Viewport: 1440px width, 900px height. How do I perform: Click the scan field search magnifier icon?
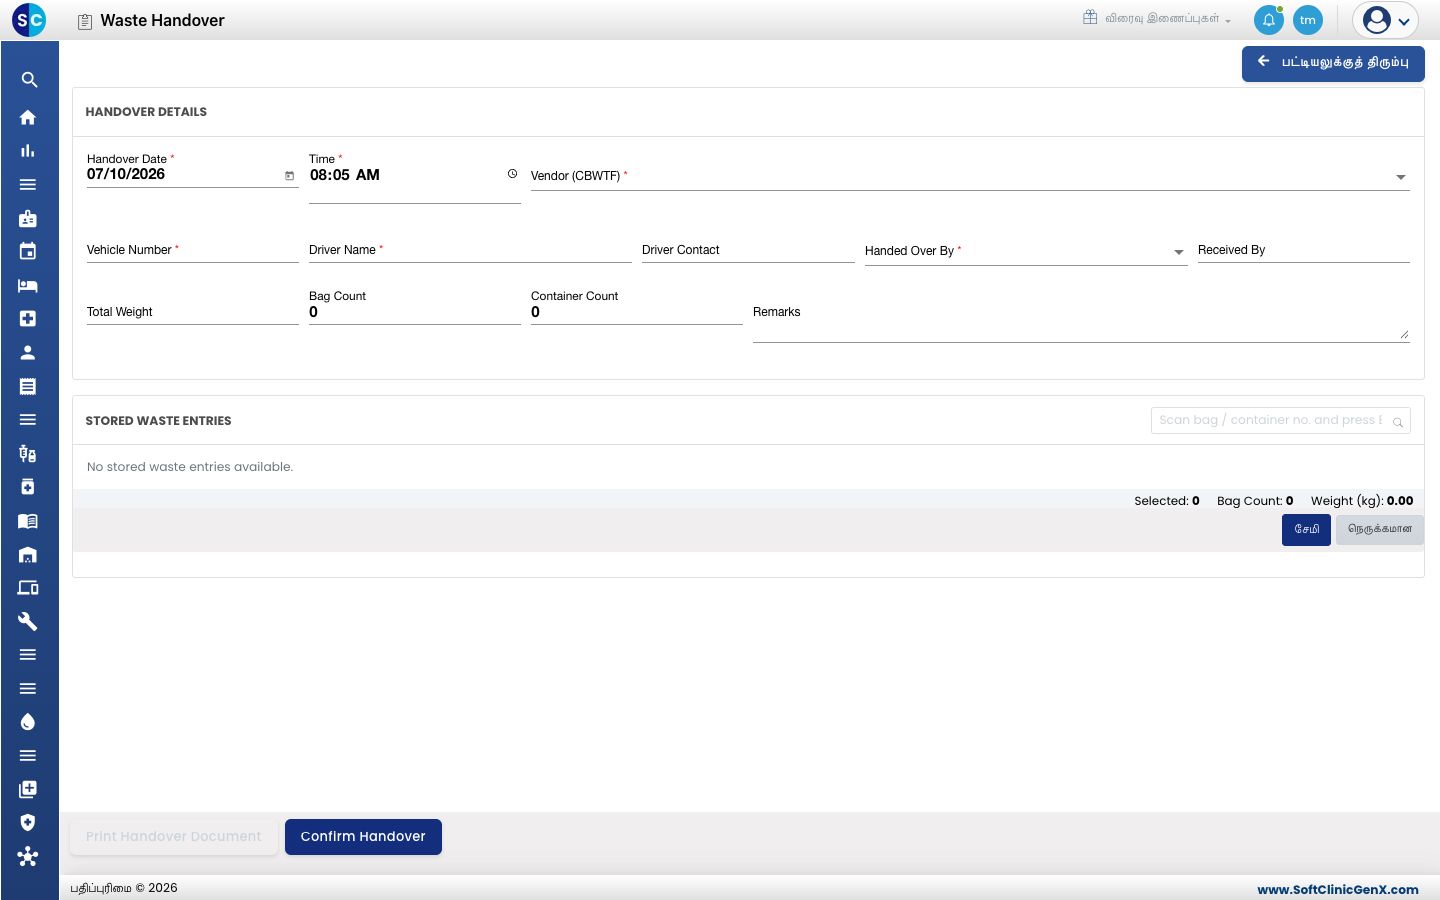[x=1398, y=422]
